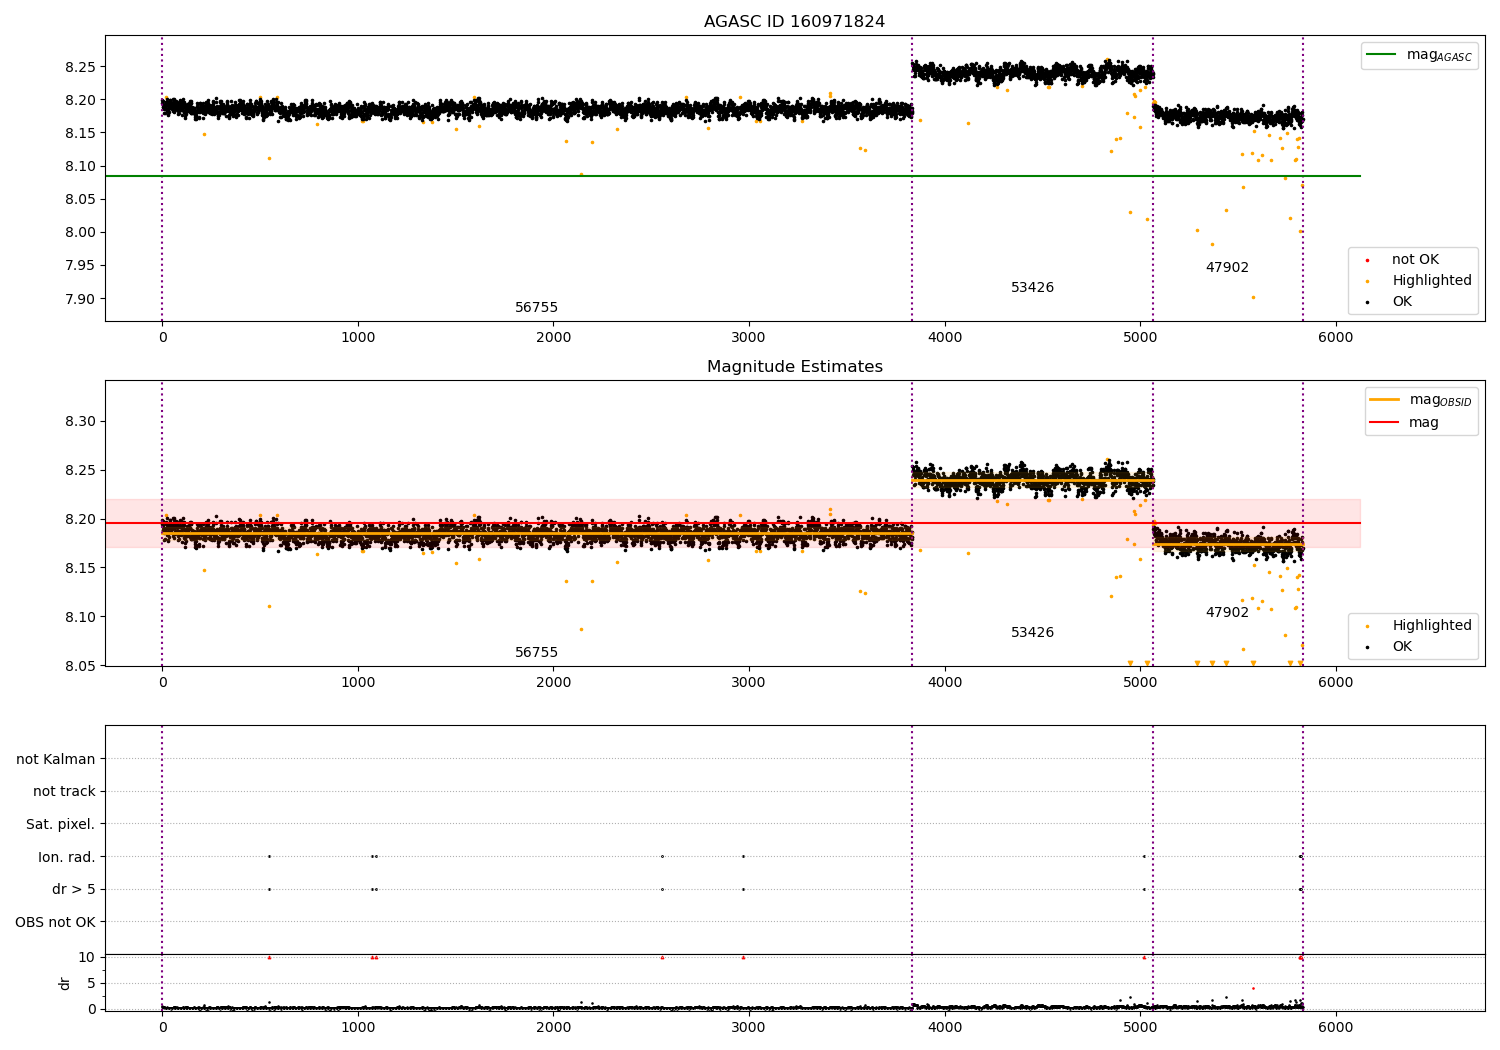Screen dimensions: 1500x1050
Task: Click the OK legend entry in middle plot
Action: pyautogui.click(x=1390, y=647)
